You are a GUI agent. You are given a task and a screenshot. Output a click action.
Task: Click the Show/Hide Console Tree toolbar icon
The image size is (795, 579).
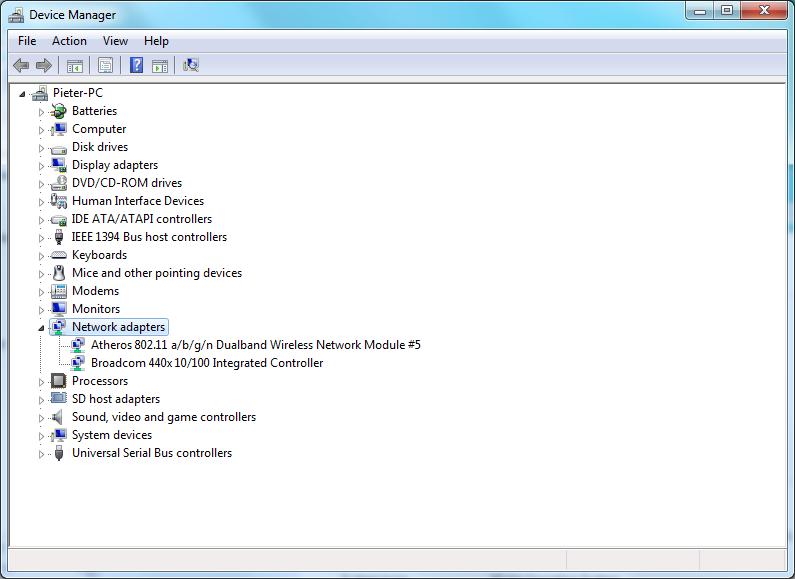tap(75, 65)
